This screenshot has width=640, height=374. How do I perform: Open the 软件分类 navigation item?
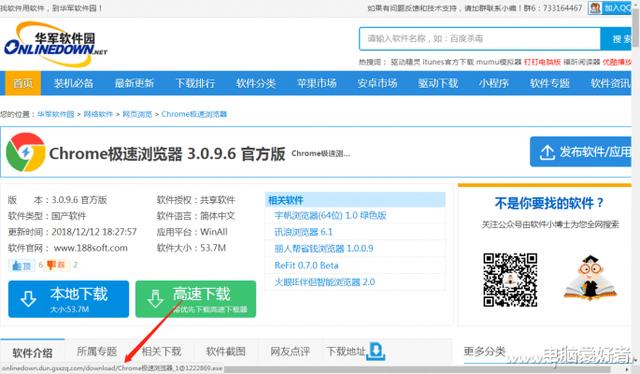coord(256,83)
